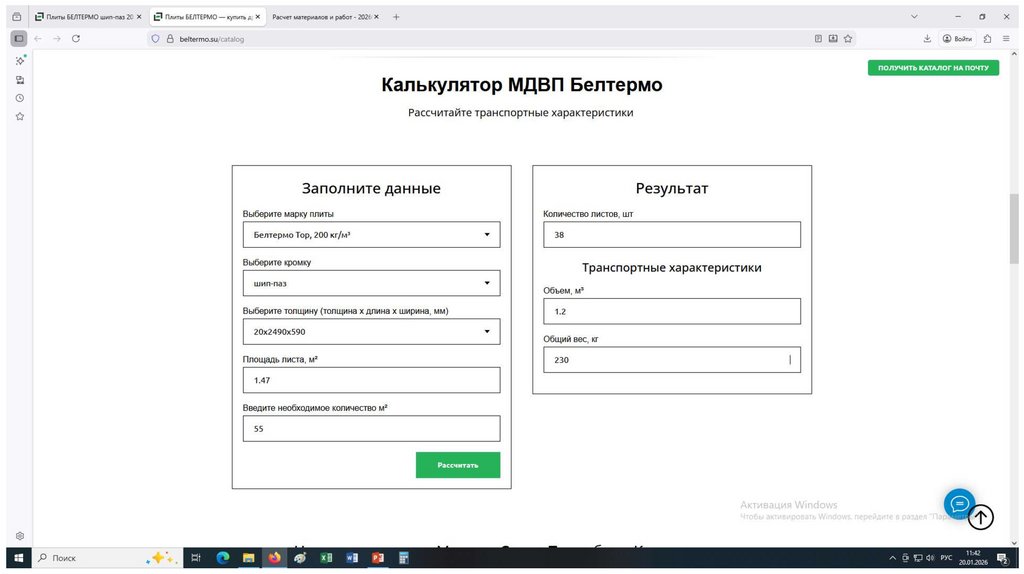Open the downloads panel in toolbar
The image size is (1024, 574).
(x=927, y=39)
